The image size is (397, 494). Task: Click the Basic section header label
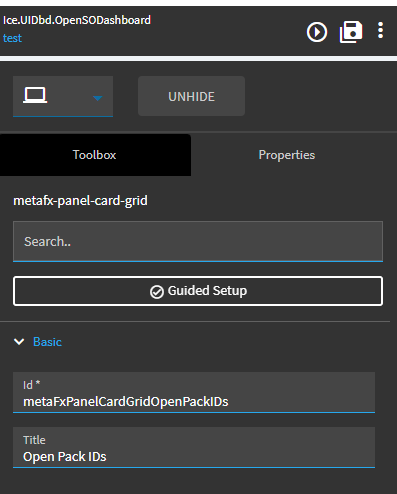[x=47, y=342]
